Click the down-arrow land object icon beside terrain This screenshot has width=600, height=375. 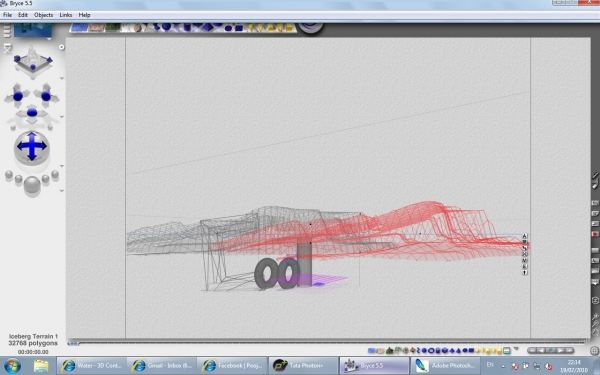(525, 272)
